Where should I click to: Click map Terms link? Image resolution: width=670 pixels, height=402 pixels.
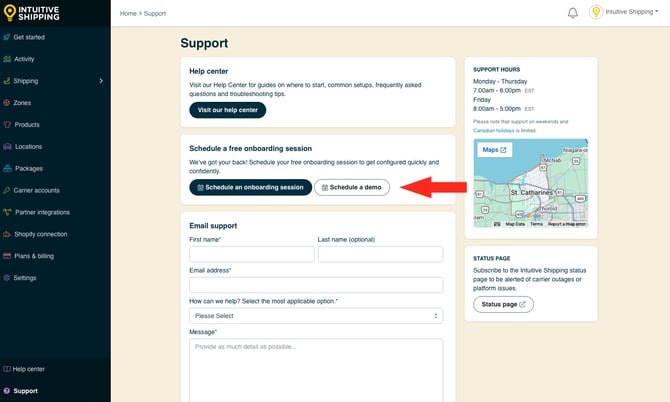536,224
